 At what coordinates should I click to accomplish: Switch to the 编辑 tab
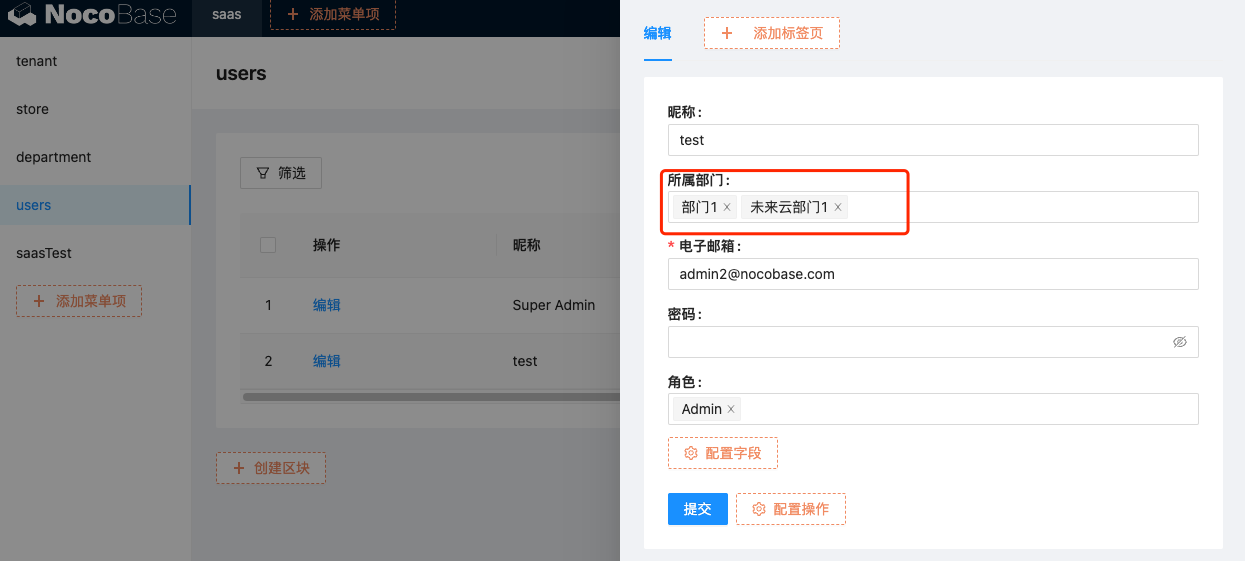658,33
